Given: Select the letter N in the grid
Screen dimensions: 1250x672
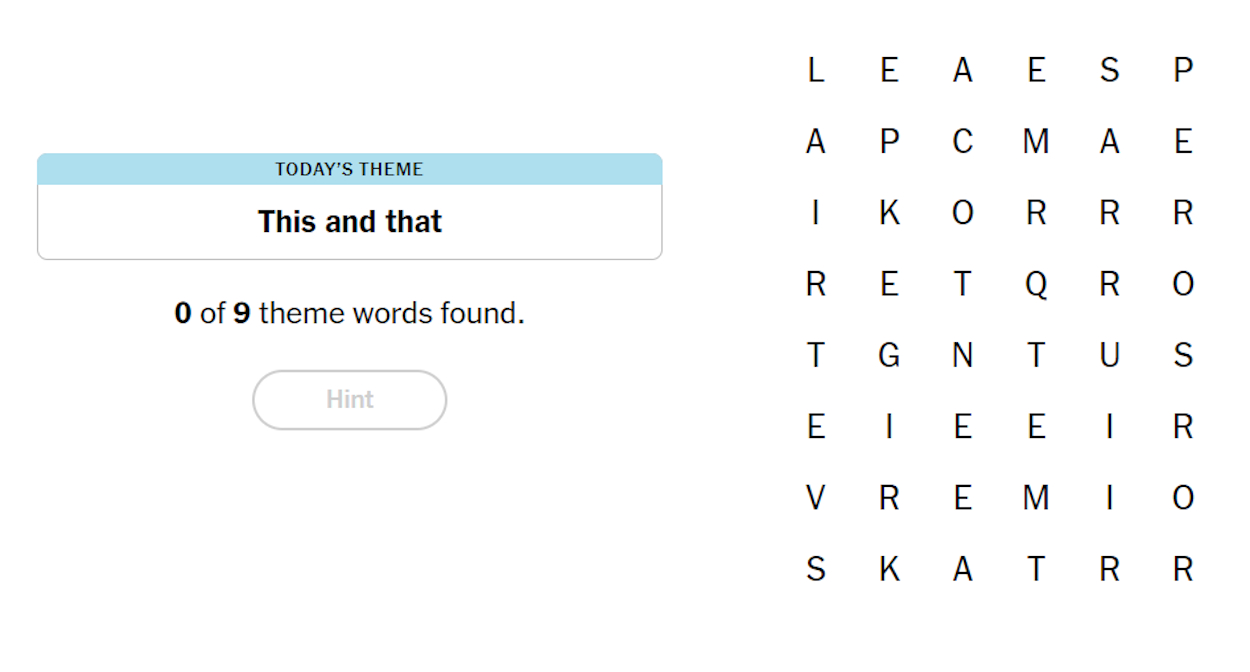Looking at the screenshot, I should click(962, 355).
